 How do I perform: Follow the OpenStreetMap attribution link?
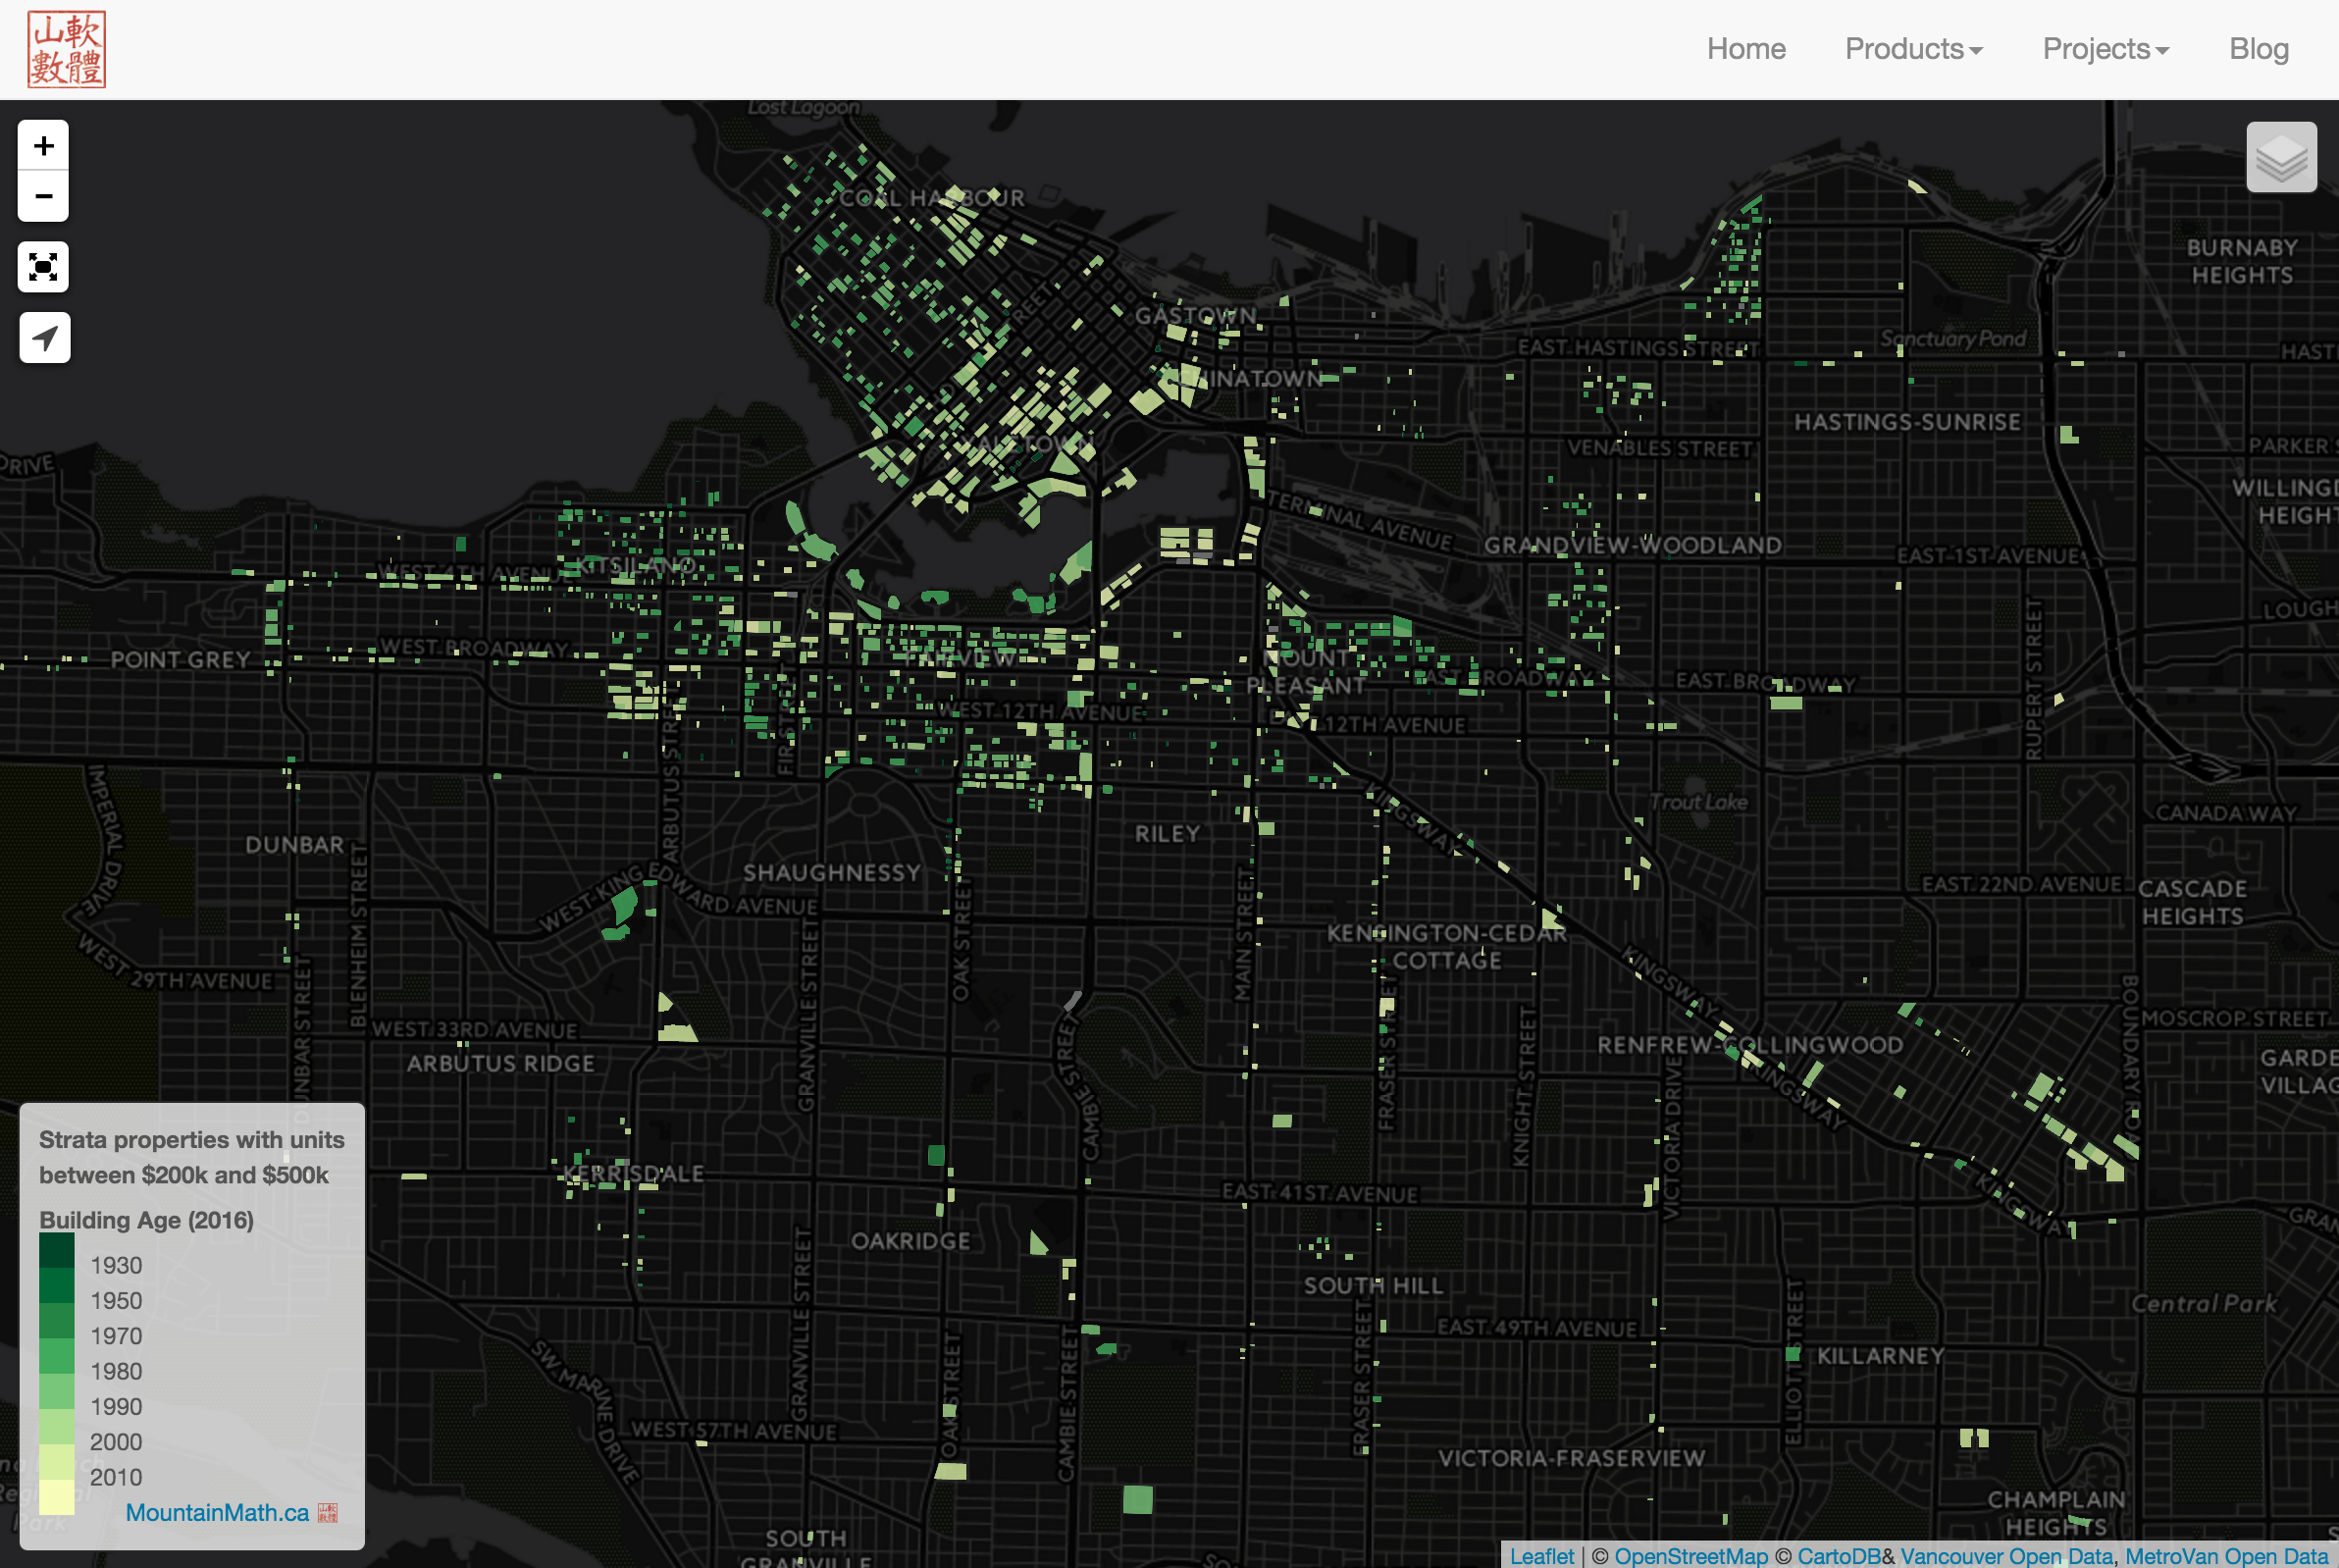(1690, 1556)
